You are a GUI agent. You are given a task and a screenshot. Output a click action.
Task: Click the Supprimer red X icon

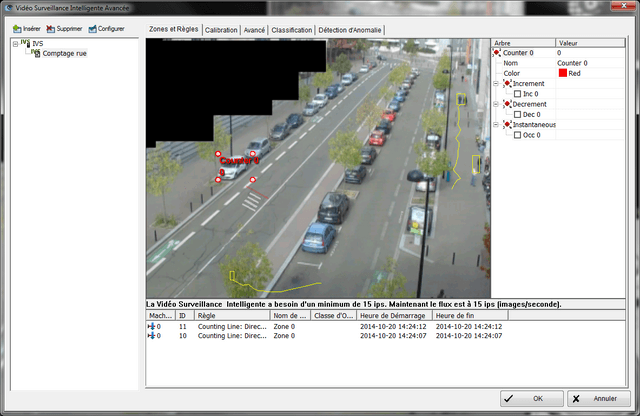[x=50, y=29]
